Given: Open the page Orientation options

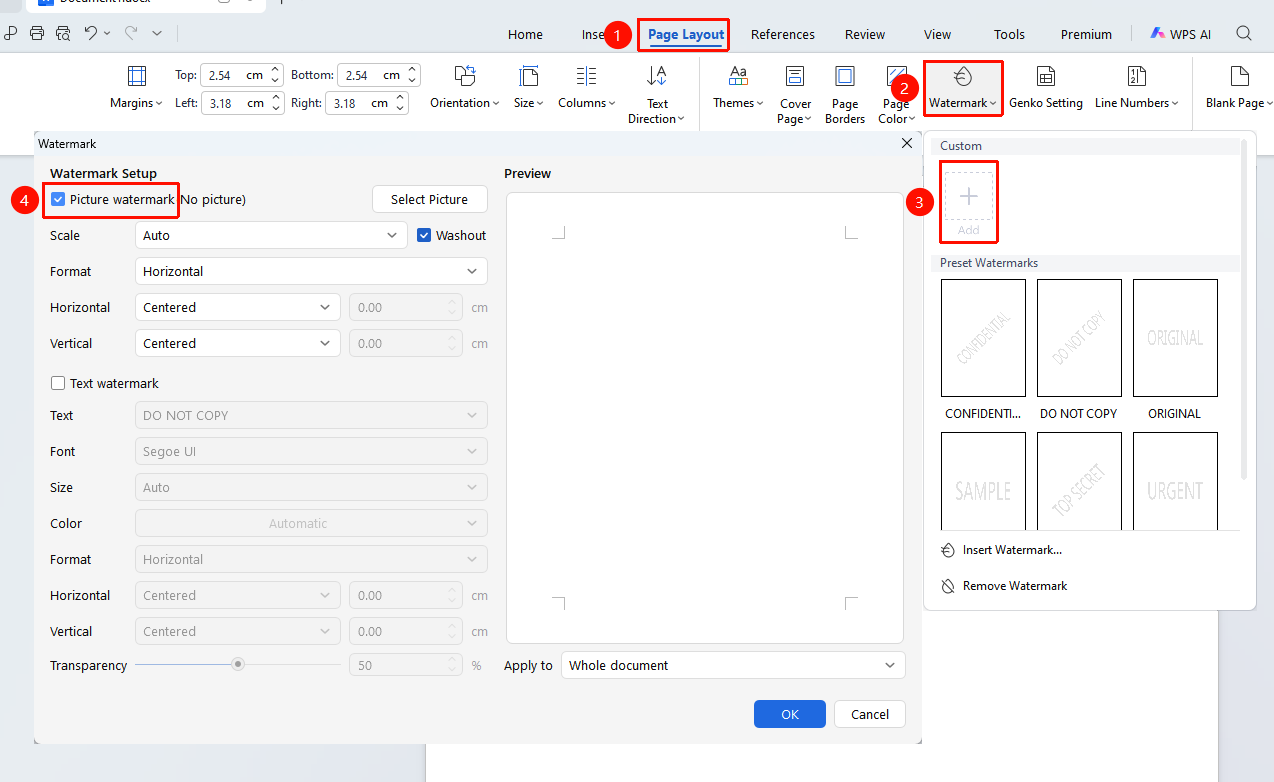Looking at the screenshot, I should click(465, 89).
